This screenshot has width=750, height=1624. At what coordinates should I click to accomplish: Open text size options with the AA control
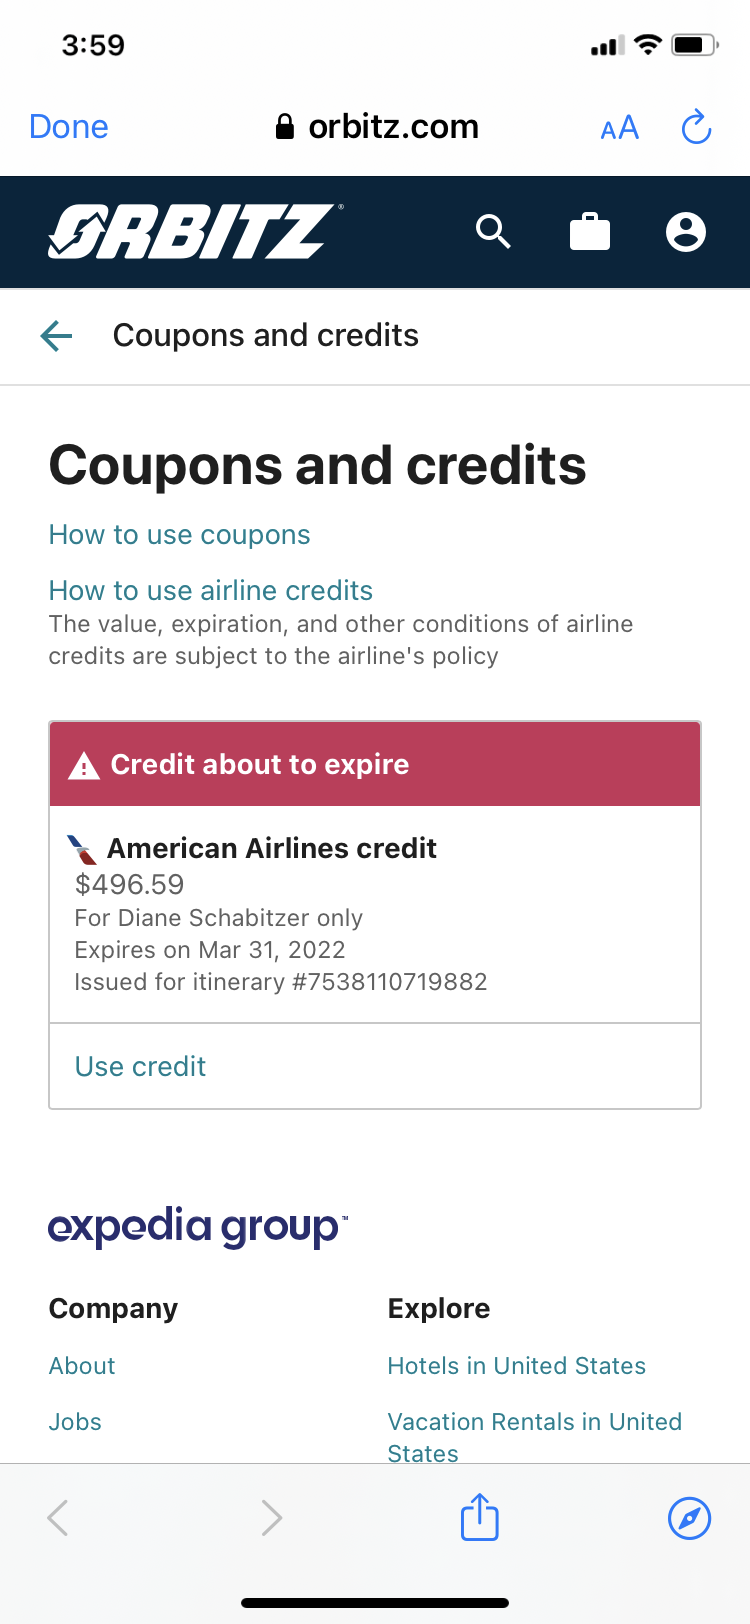619,126
